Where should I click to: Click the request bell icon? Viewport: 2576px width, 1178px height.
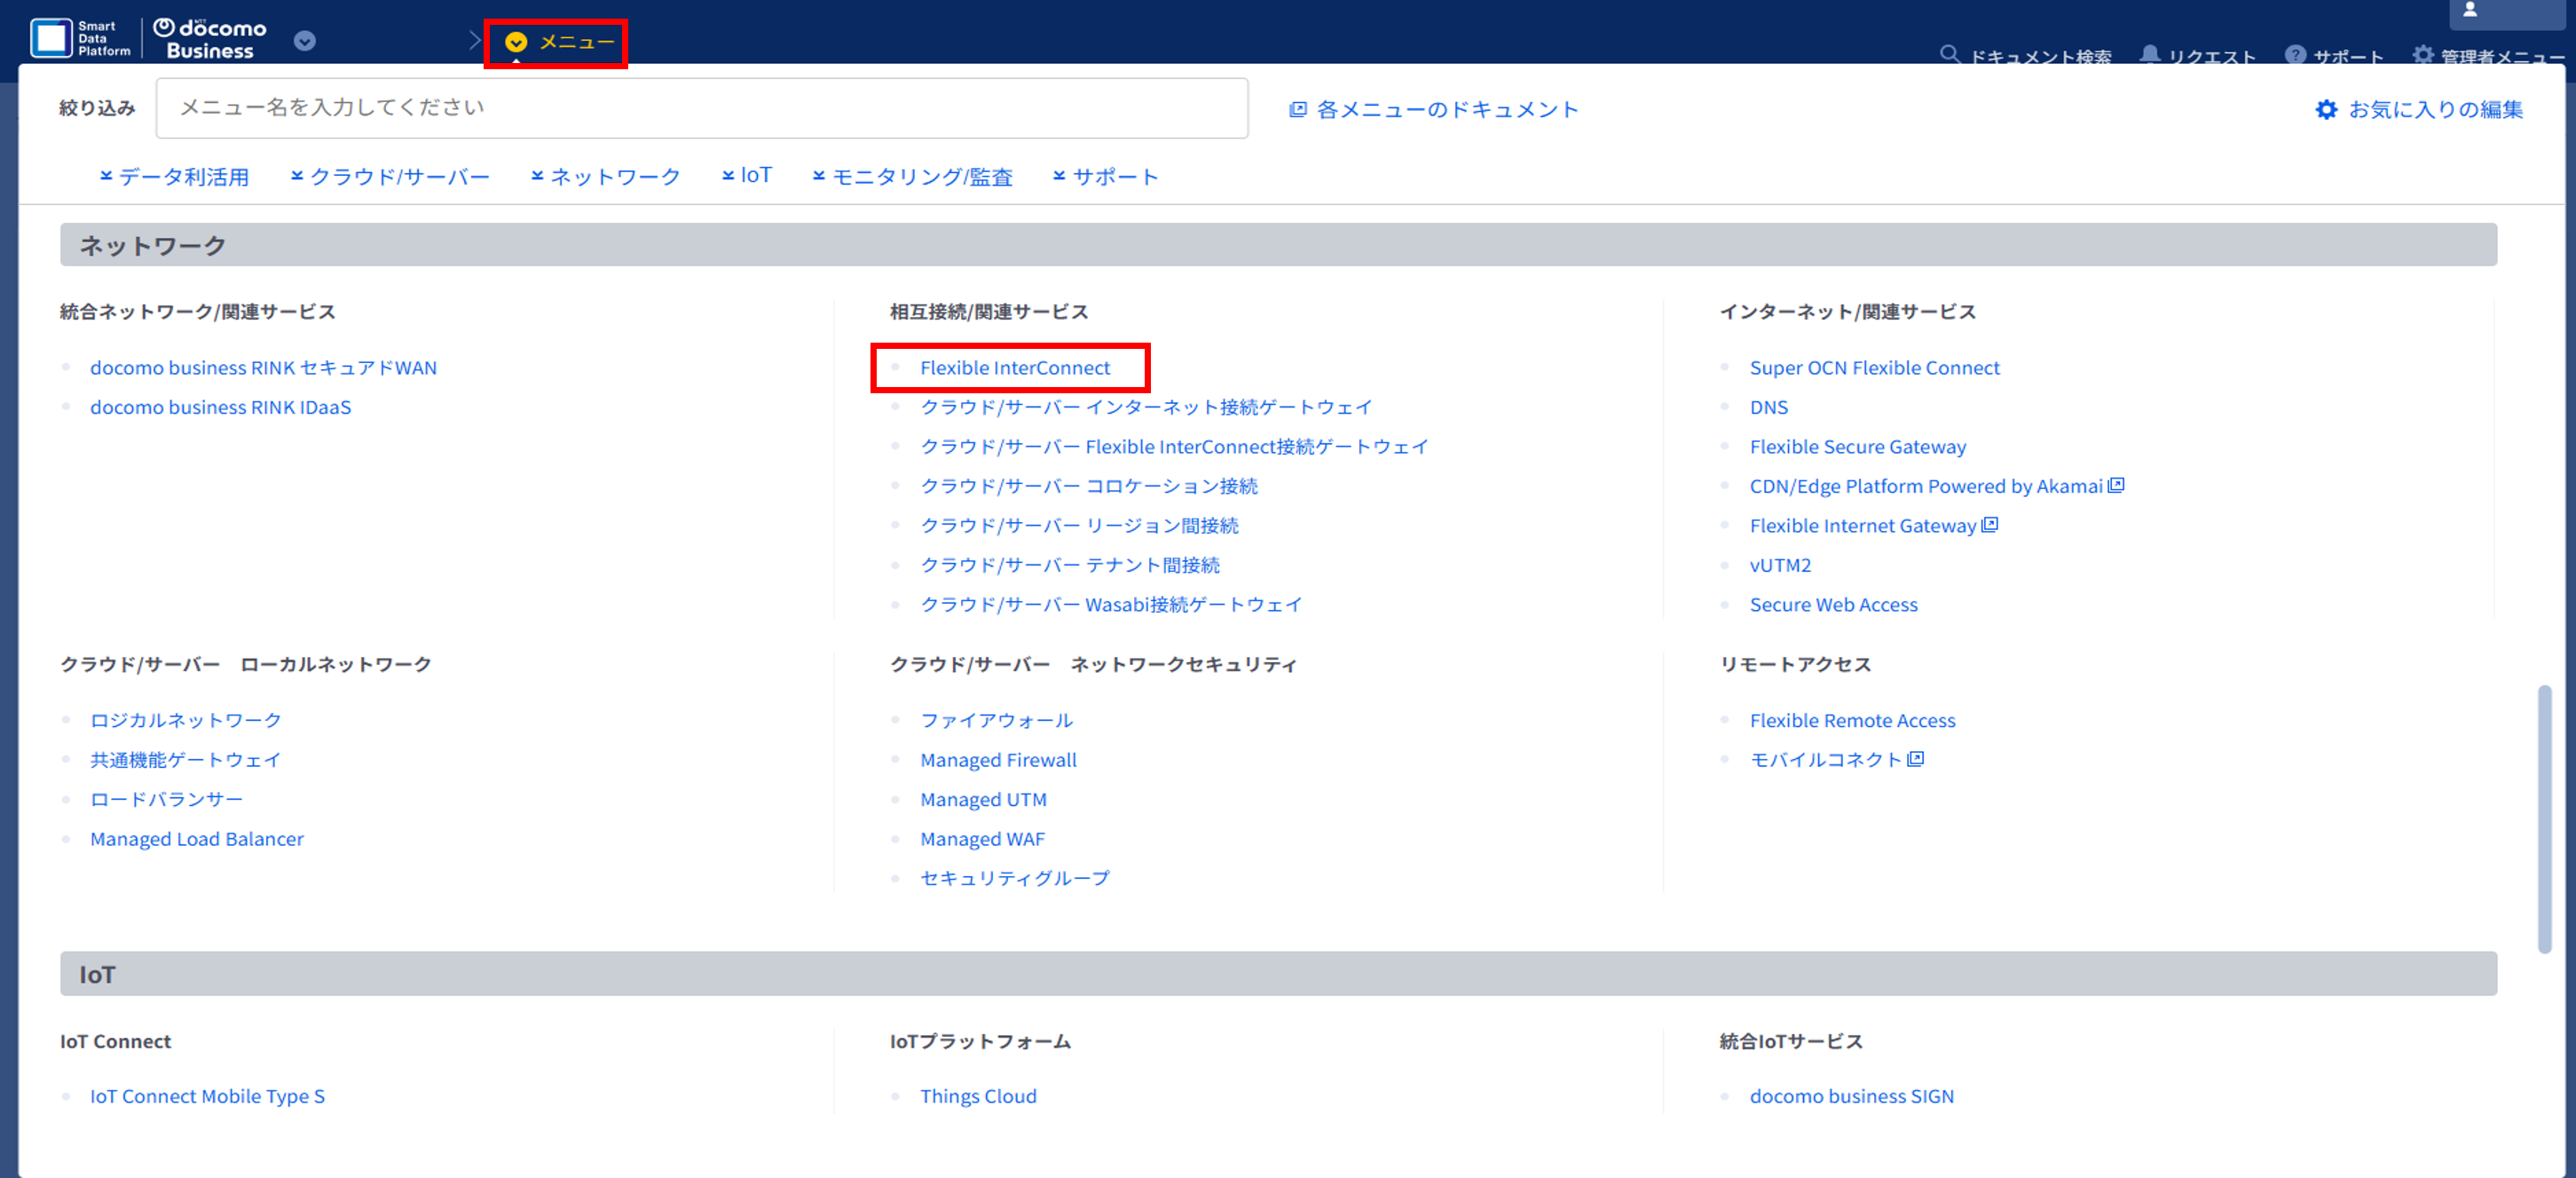[x=2149, y=54]
